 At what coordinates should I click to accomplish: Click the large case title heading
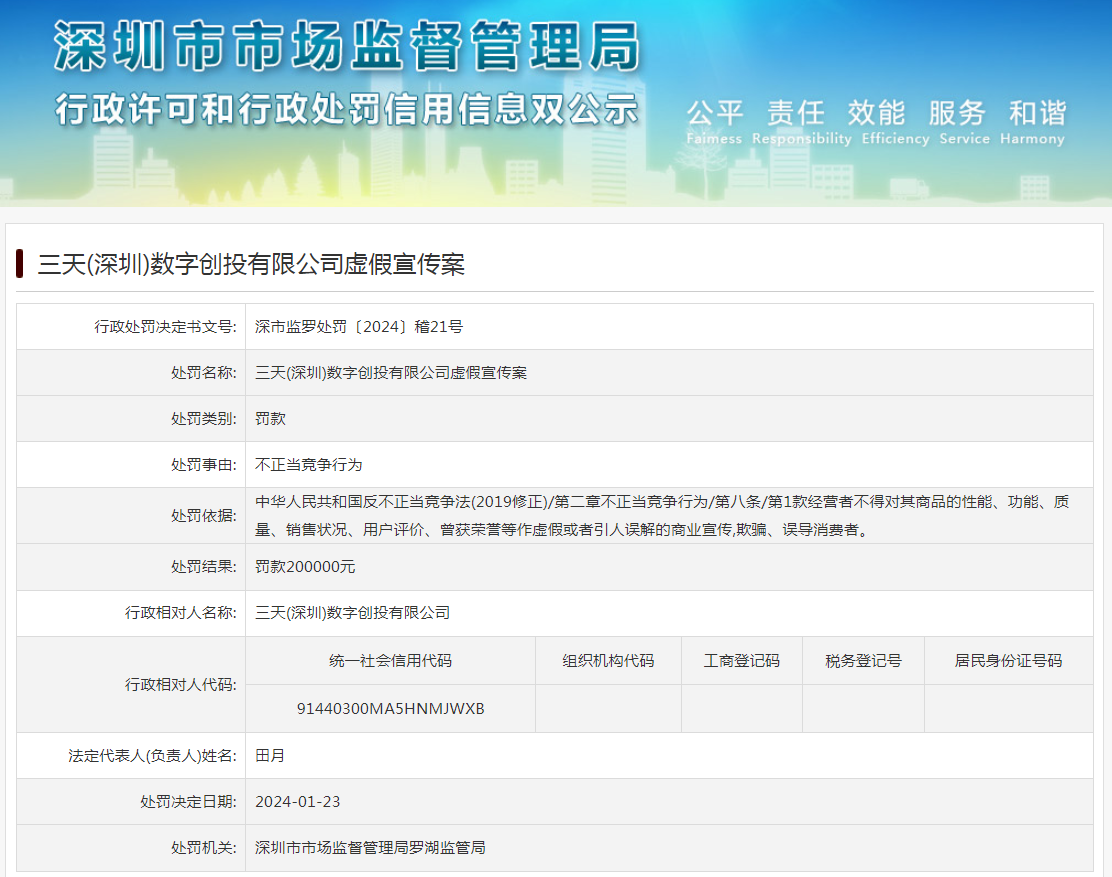tap(251, 264)
